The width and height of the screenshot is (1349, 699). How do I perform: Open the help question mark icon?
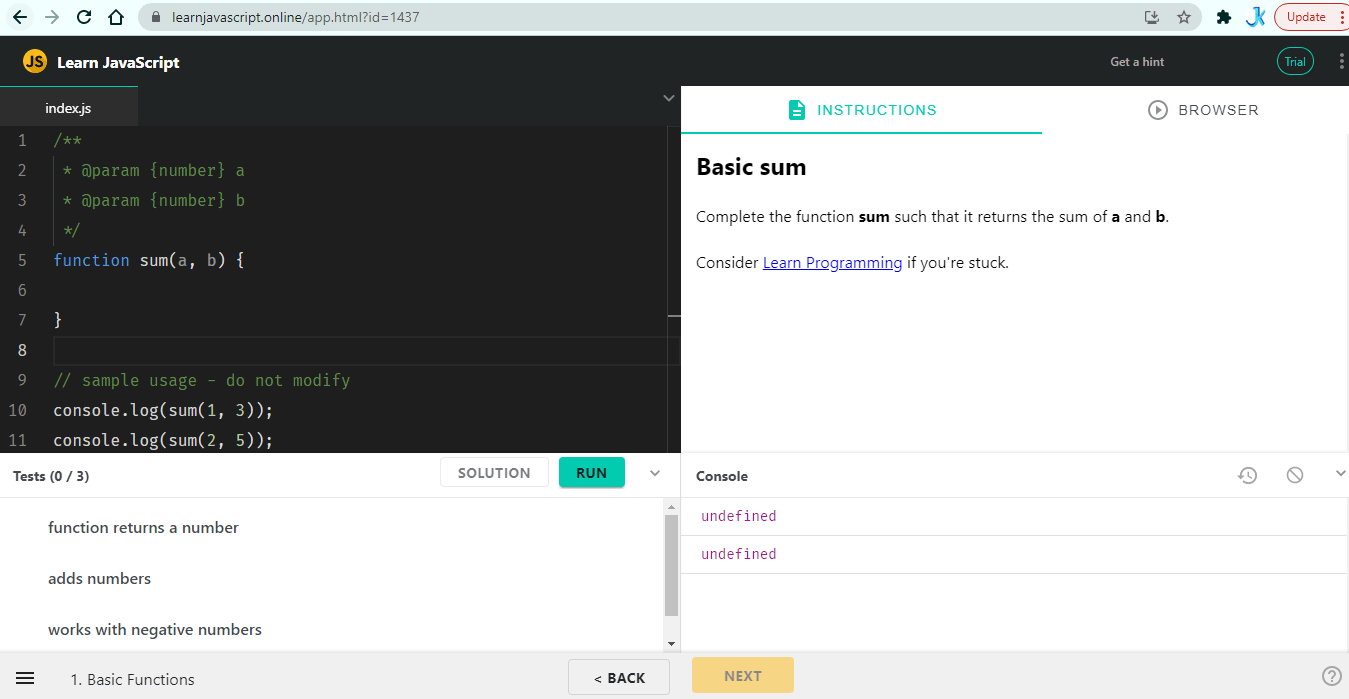click(1330, 677)
